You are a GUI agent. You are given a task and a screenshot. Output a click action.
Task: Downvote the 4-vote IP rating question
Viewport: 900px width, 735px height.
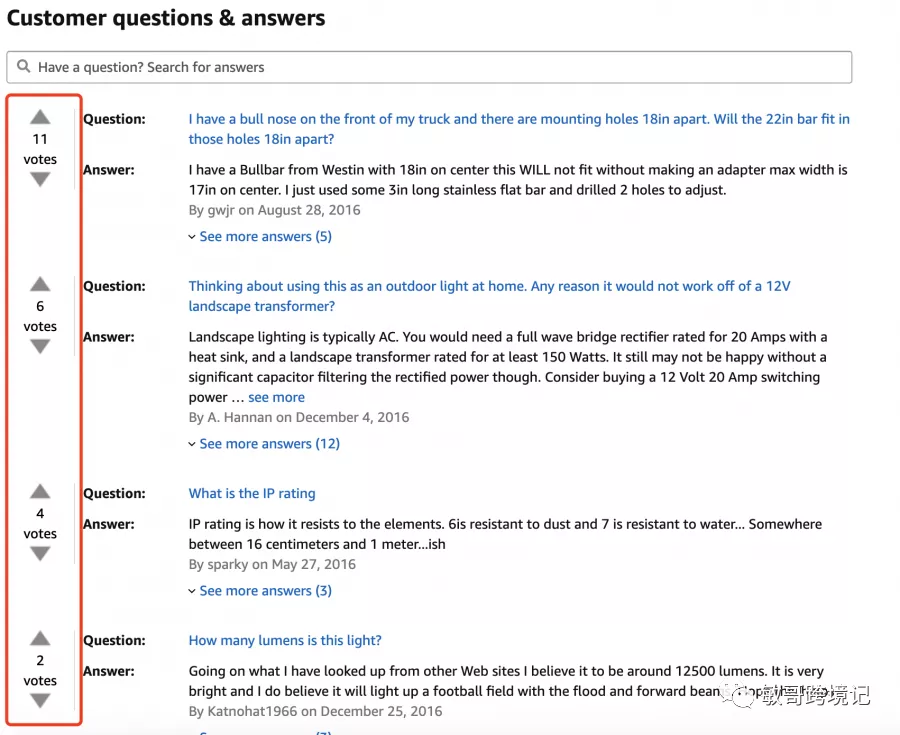[x=40, y=554]
